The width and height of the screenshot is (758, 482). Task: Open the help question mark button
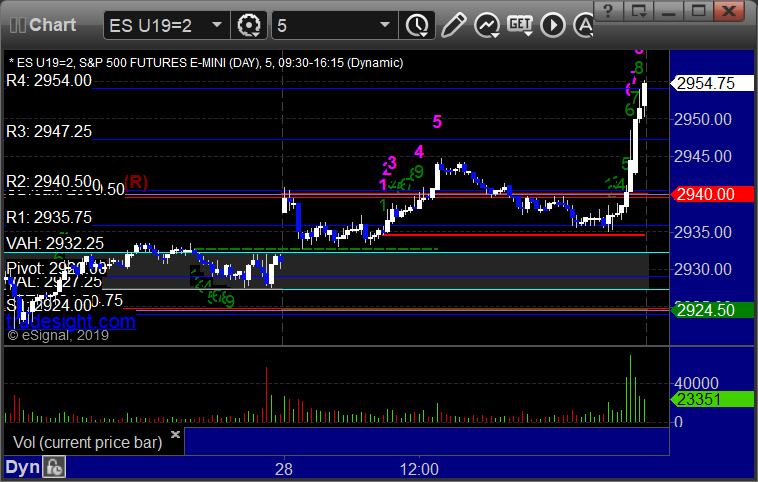608,11
